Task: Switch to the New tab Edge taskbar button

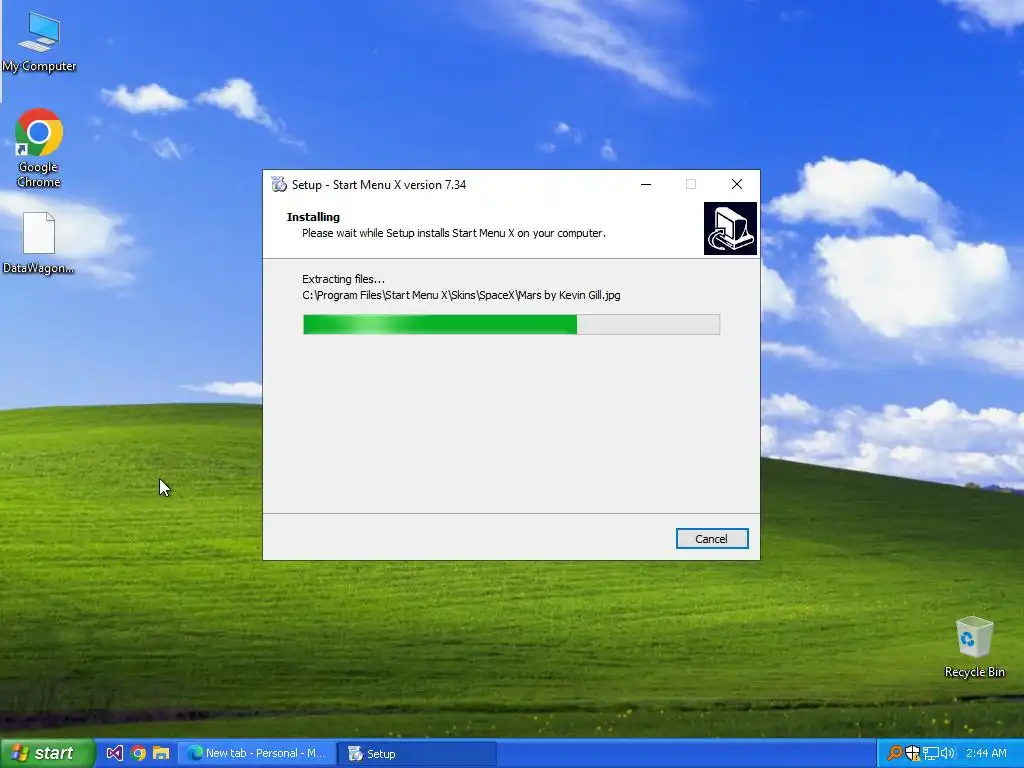Action: (x=257, y=754)
